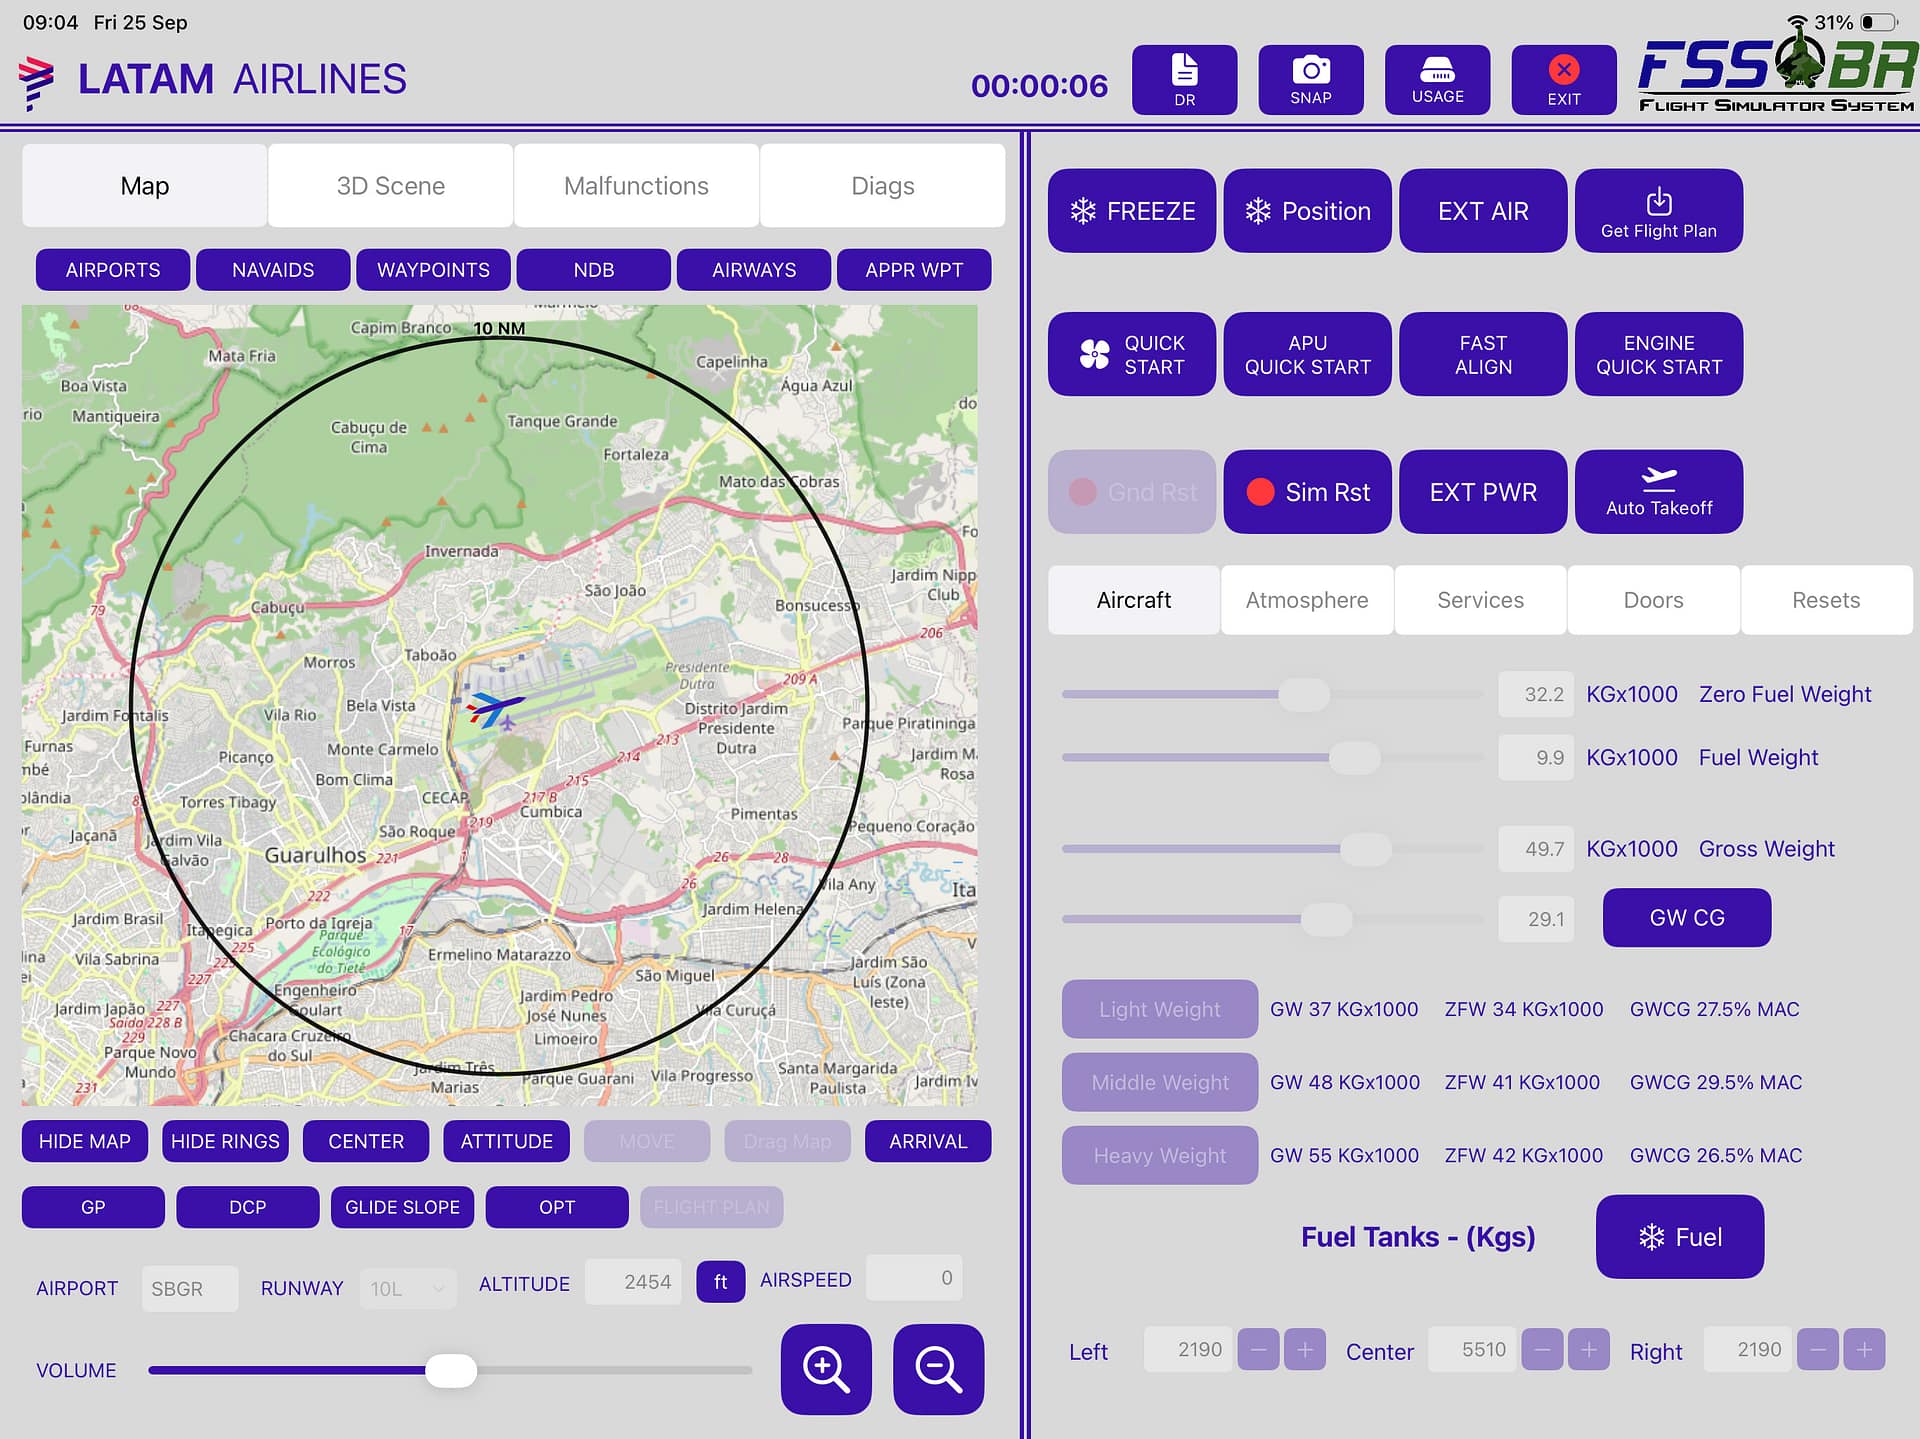Toggle APPR WPT map layer
The width and height of the screenshot is (1920, 1439).
tap(914, 270)
